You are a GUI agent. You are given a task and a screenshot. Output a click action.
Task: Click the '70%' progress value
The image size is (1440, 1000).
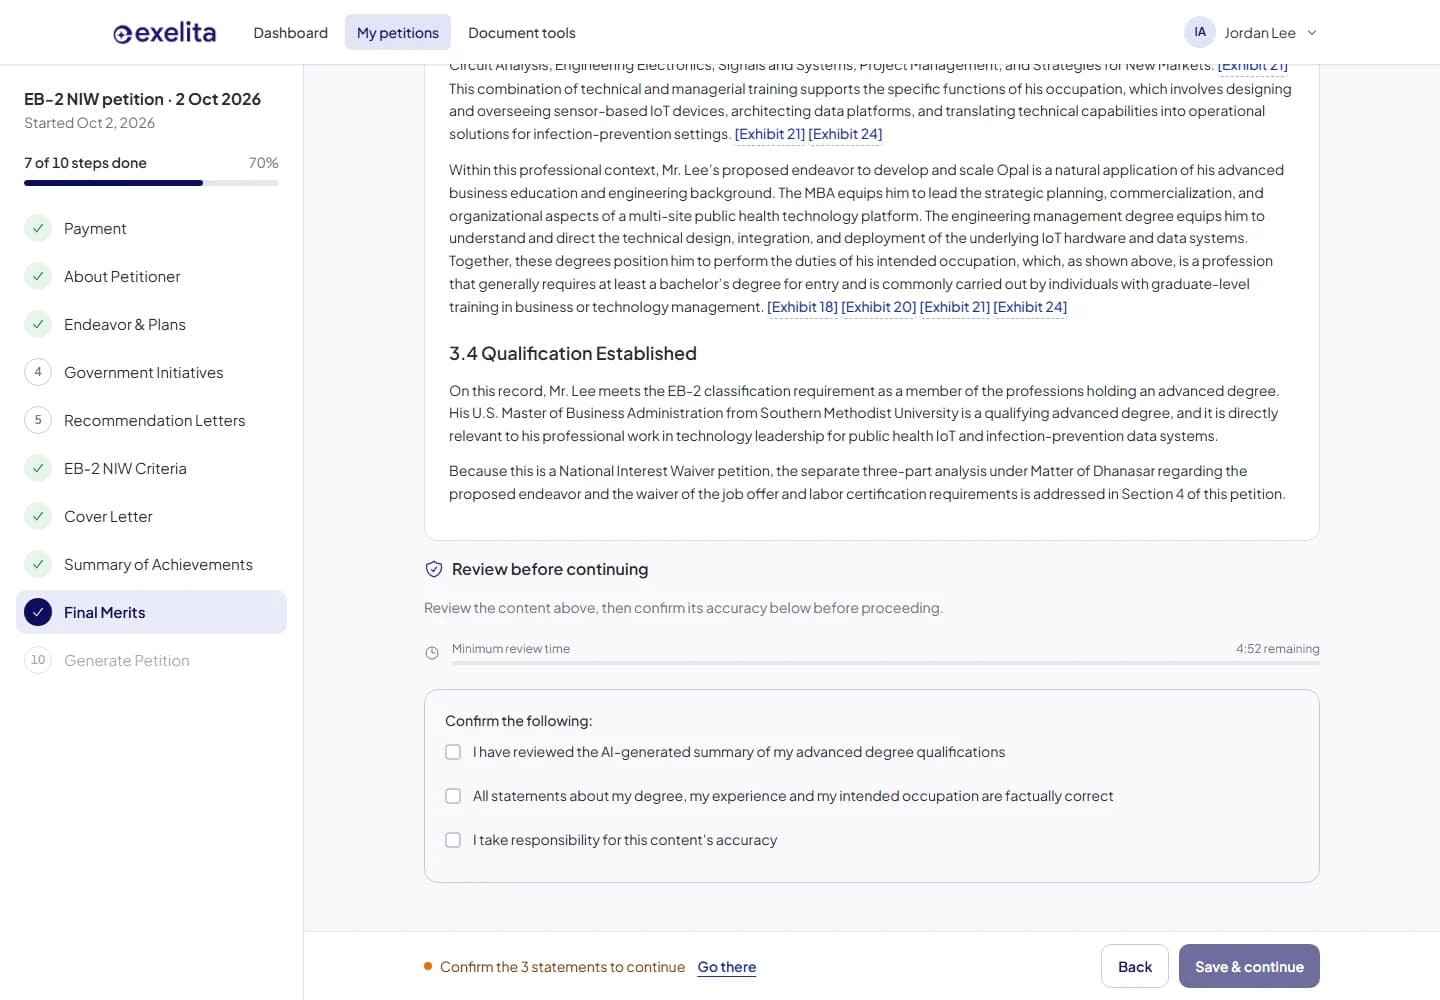(x=264, y=163)
